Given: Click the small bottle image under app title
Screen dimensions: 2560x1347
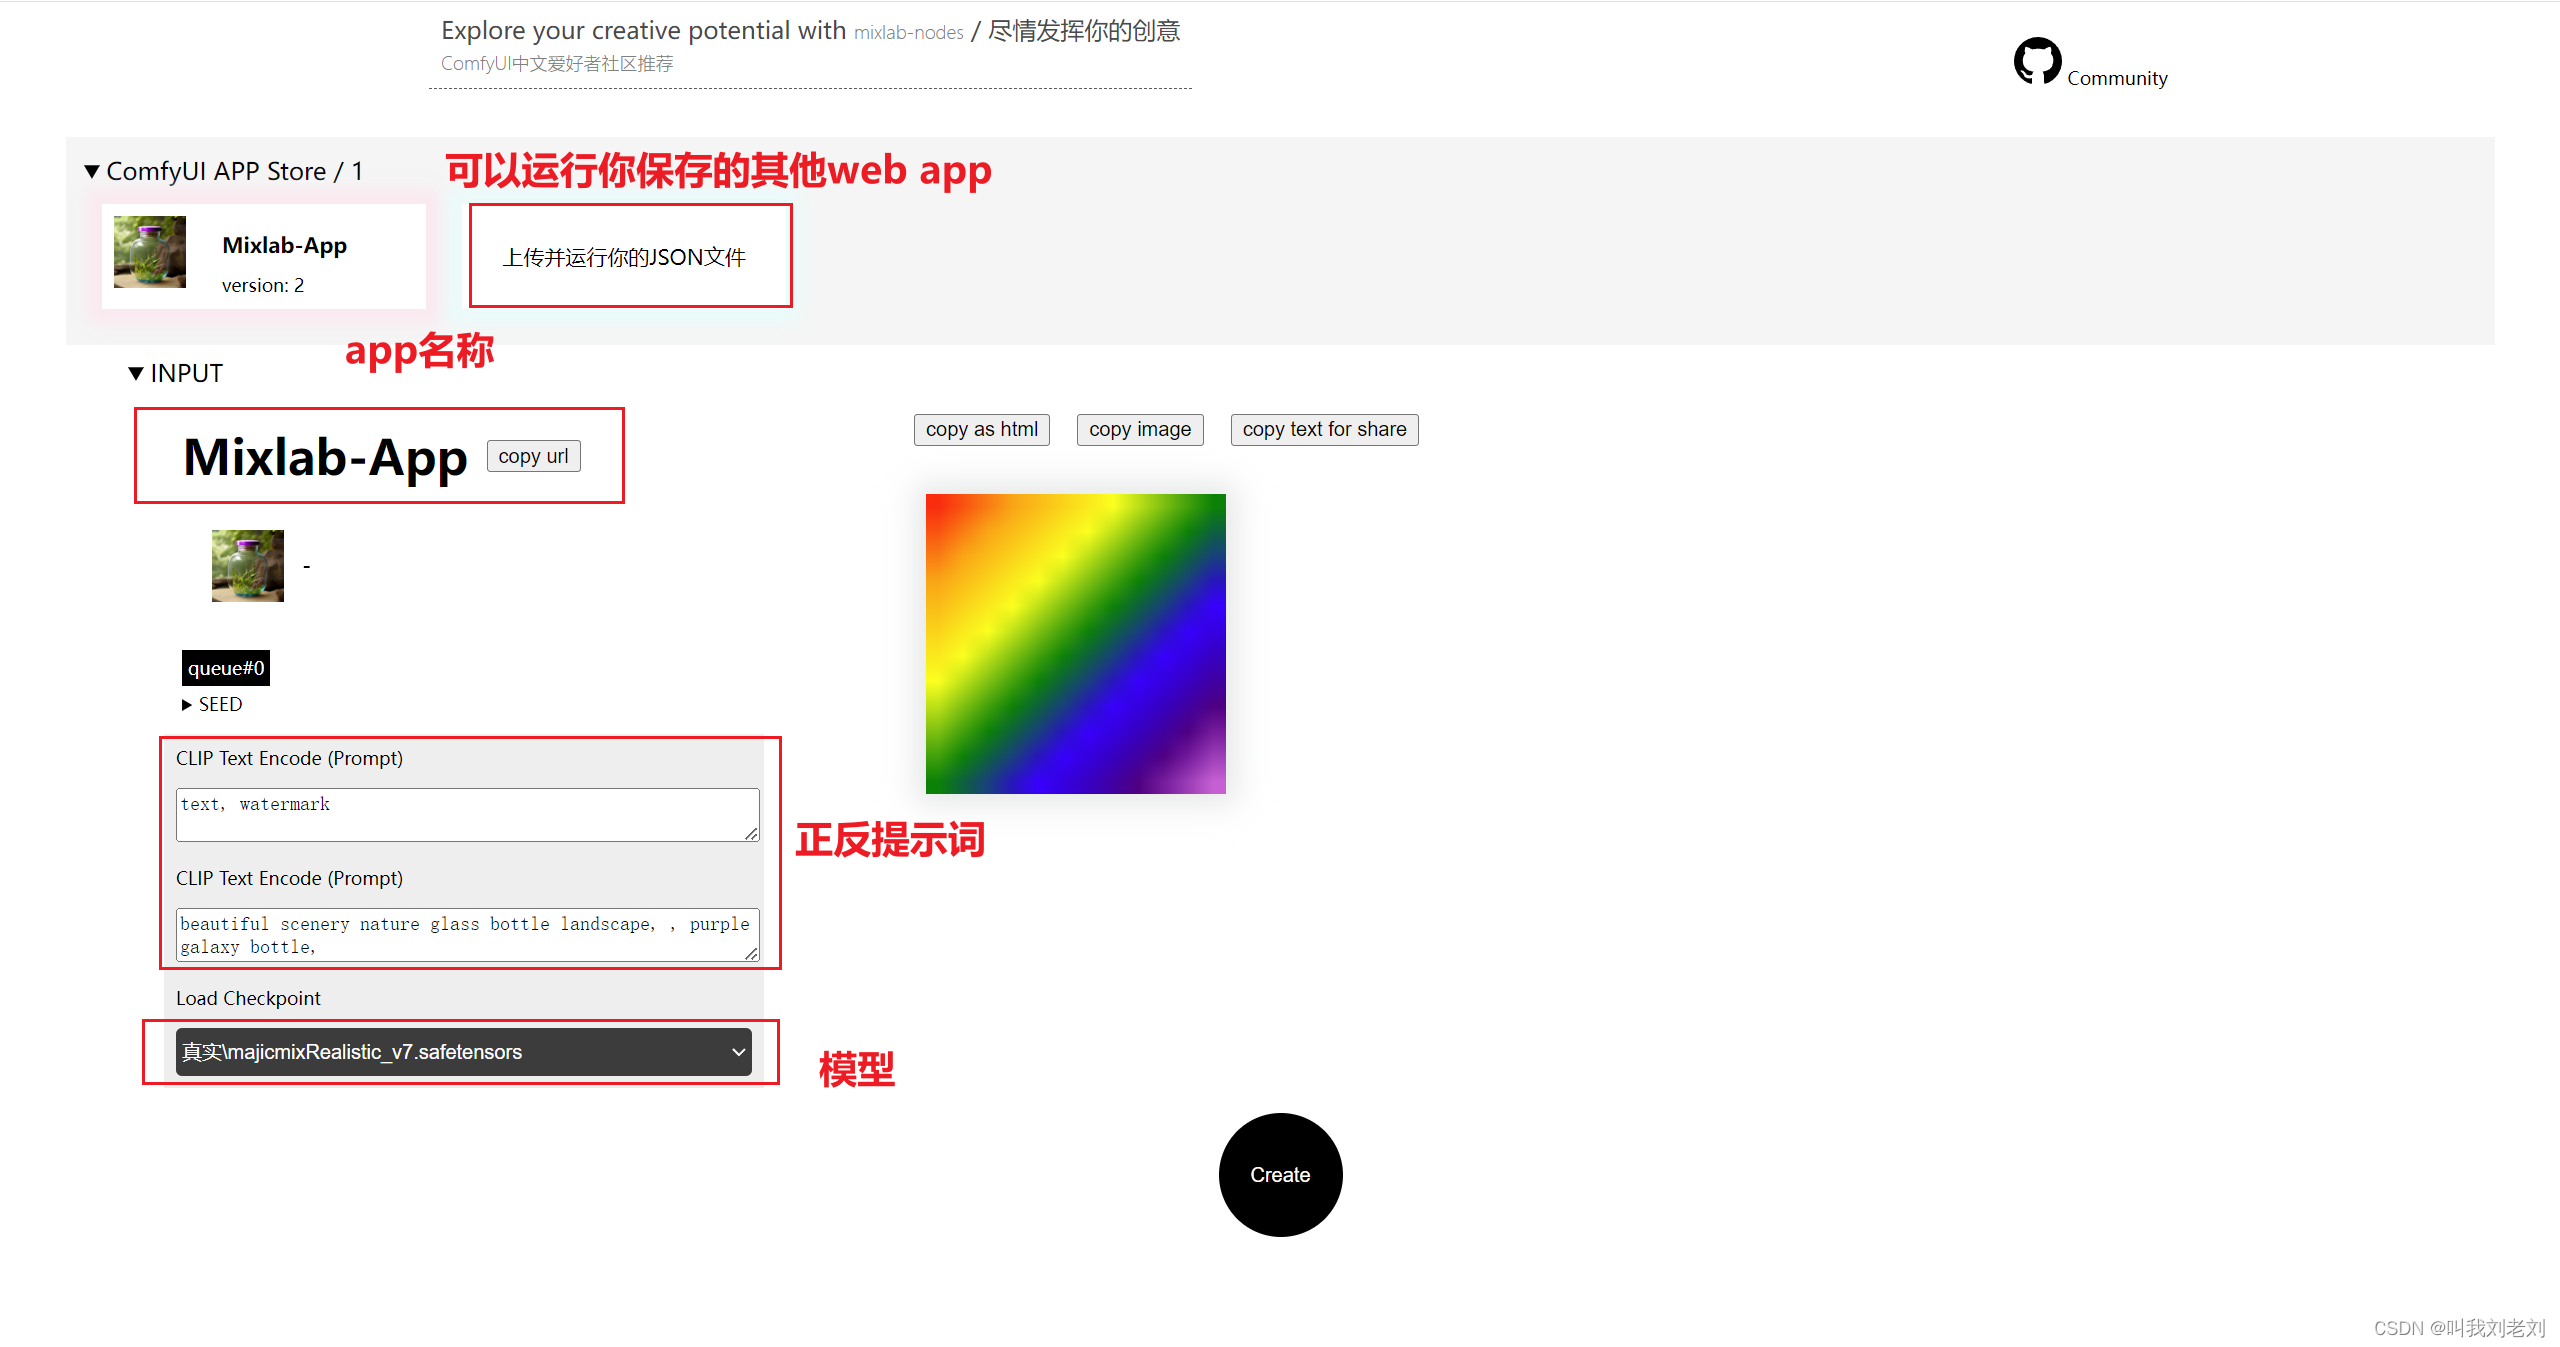Looking at the screenshot, I should pos(248,566).
